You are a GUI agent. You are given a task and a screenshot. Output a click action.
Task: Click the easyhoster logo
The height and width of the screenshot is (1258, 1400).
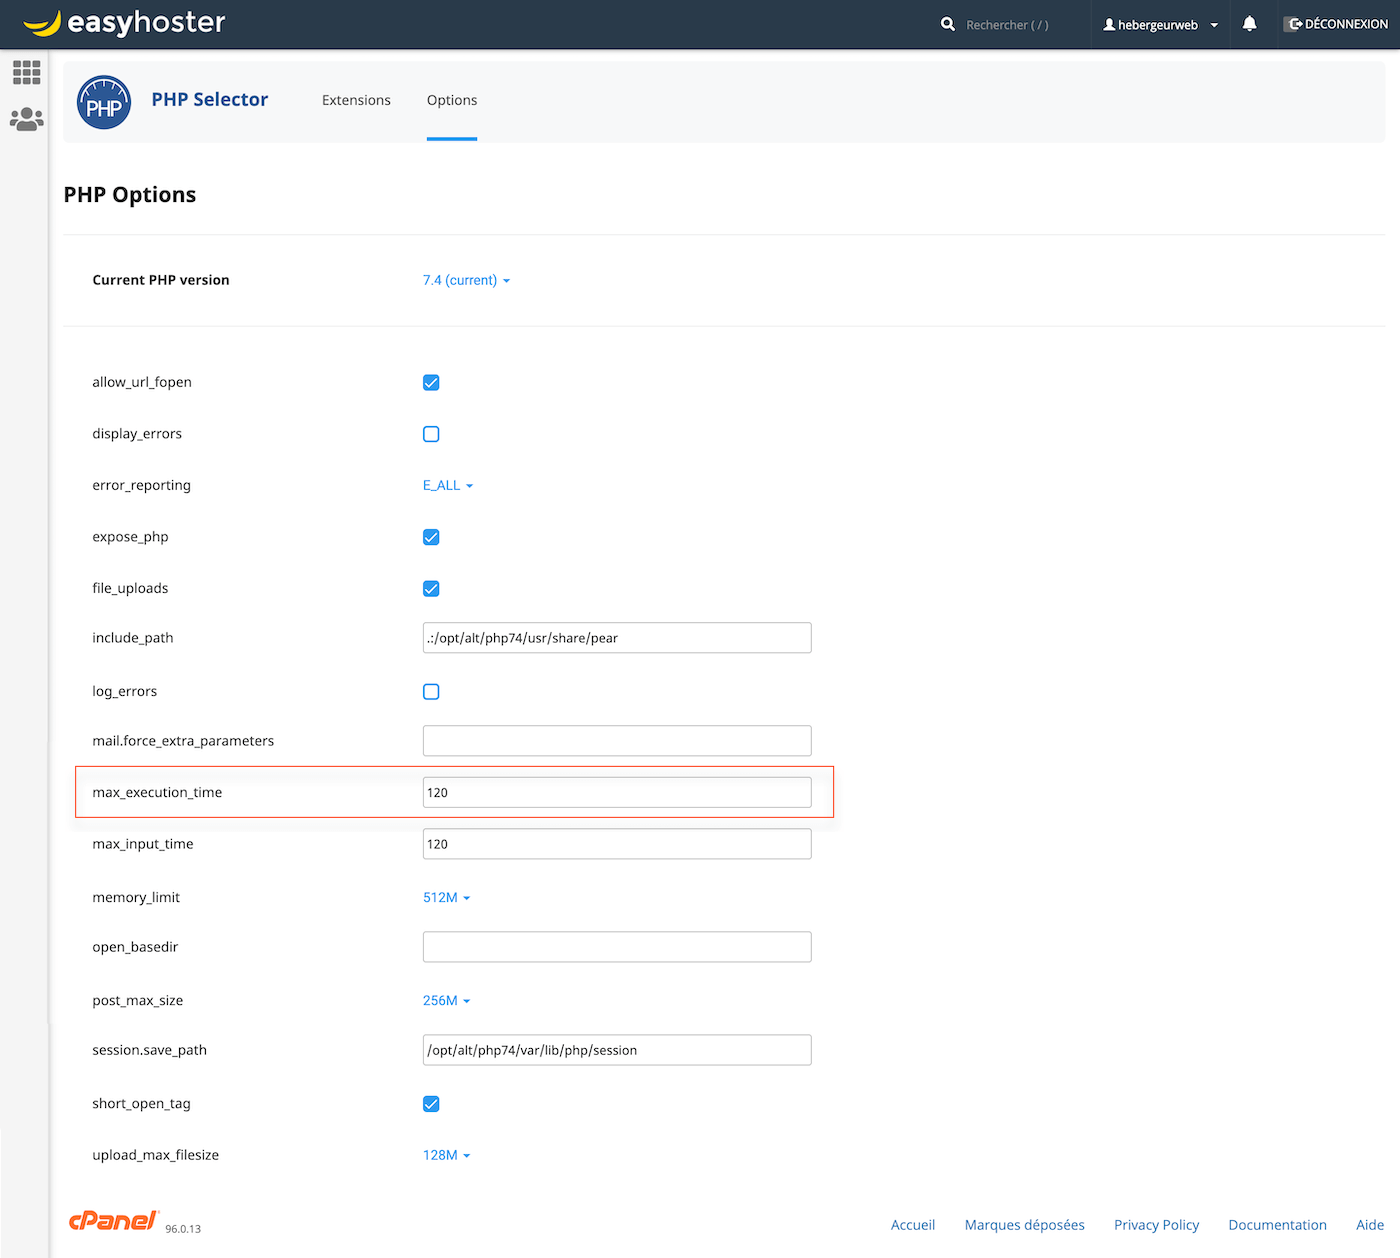[124, 23]
